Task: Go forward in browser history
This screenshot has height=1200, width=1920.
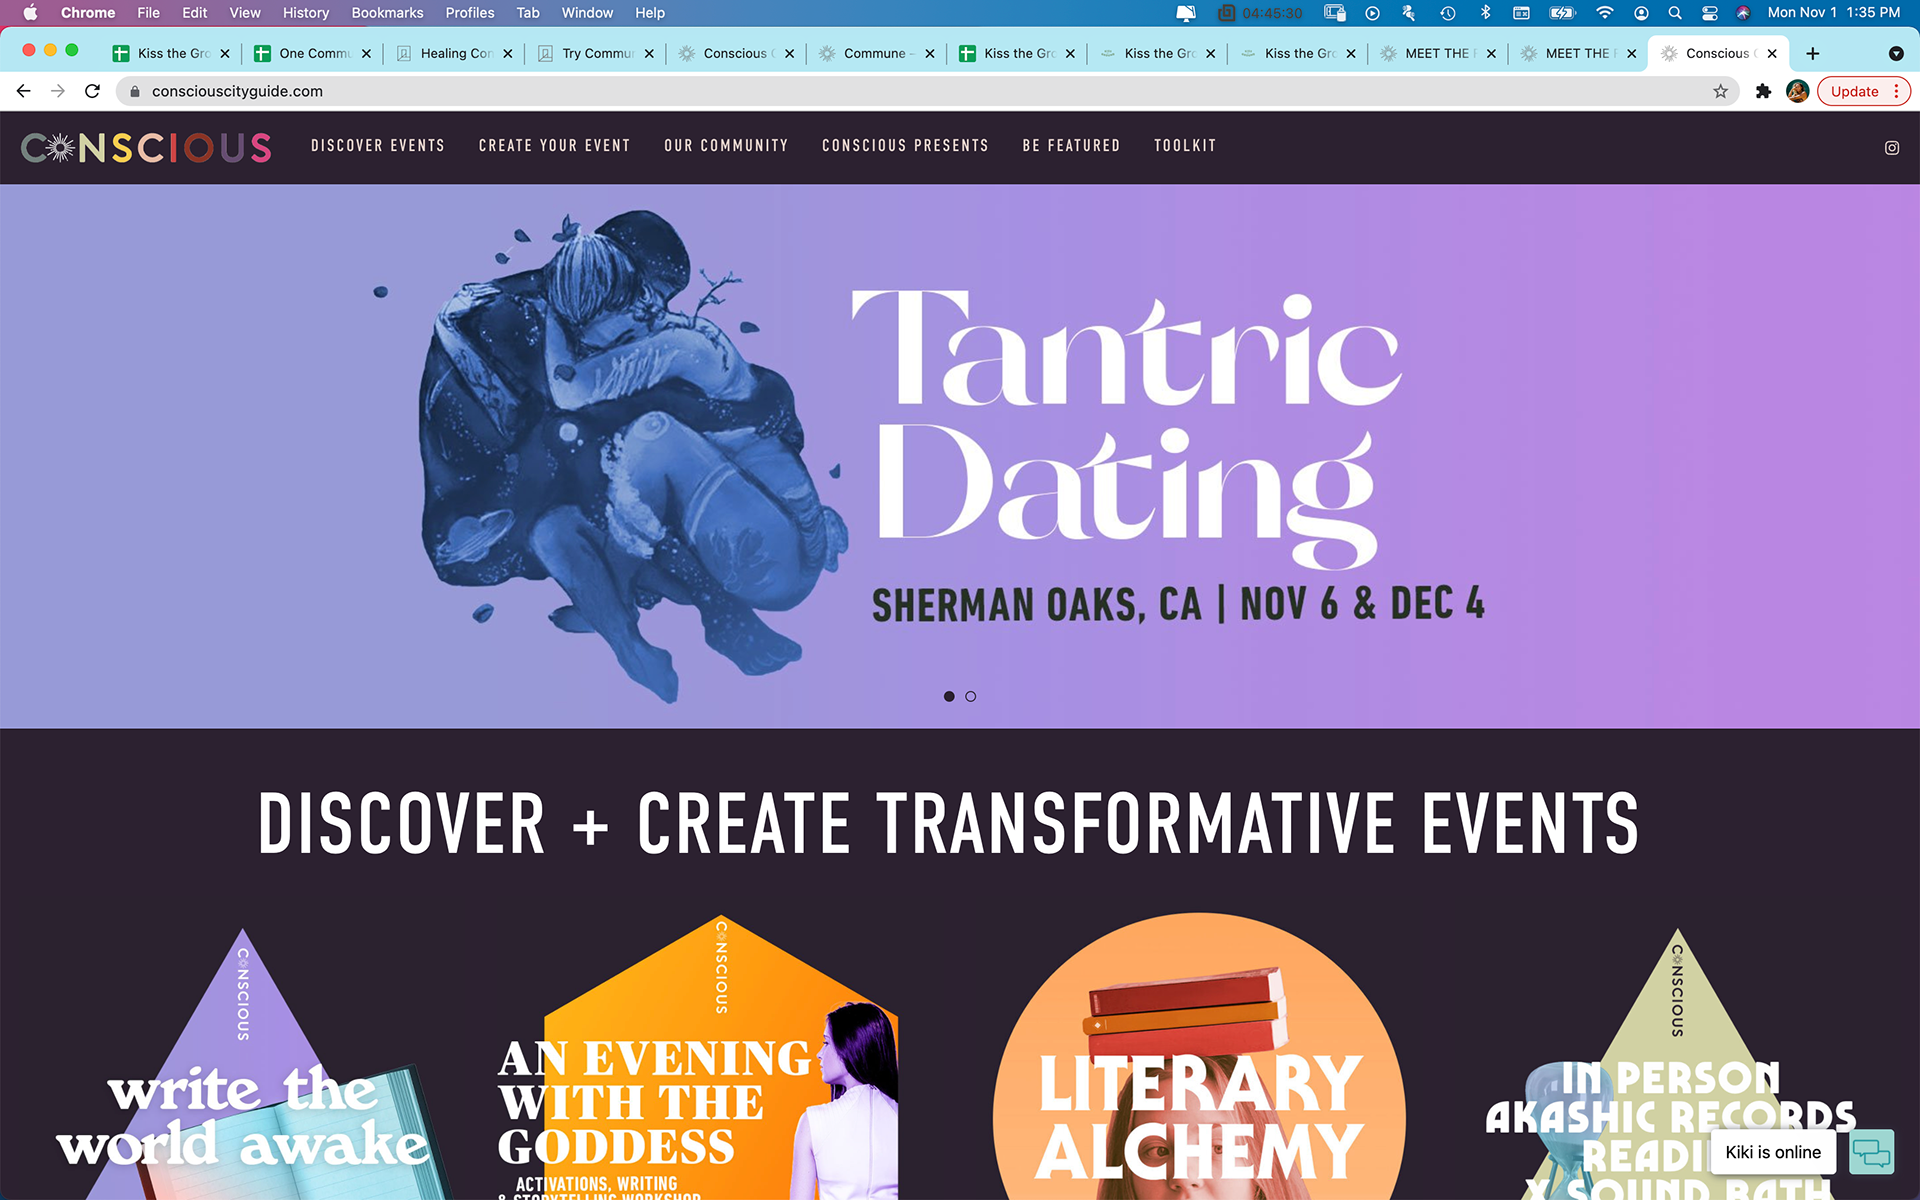Action: pyautogui.click(x=58, y=91)
